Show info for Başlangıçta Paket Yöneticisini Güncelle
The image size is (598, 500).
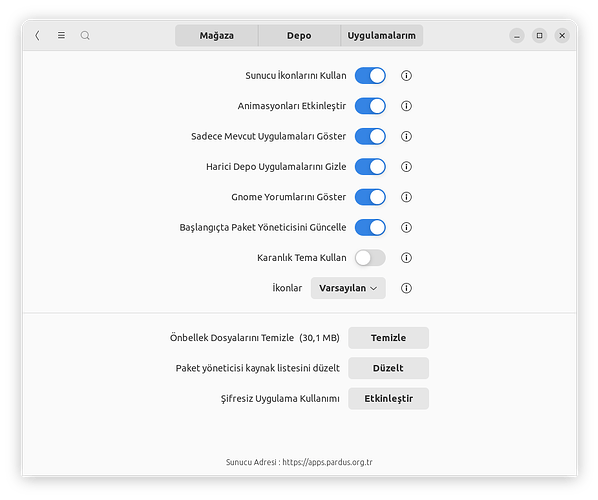tap(406, 227)
